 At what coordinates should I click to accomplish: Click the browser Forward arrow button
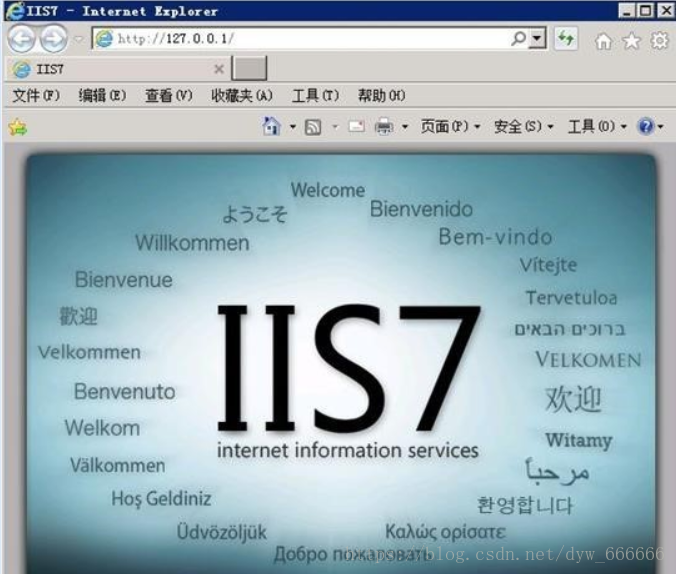(53, 39)
